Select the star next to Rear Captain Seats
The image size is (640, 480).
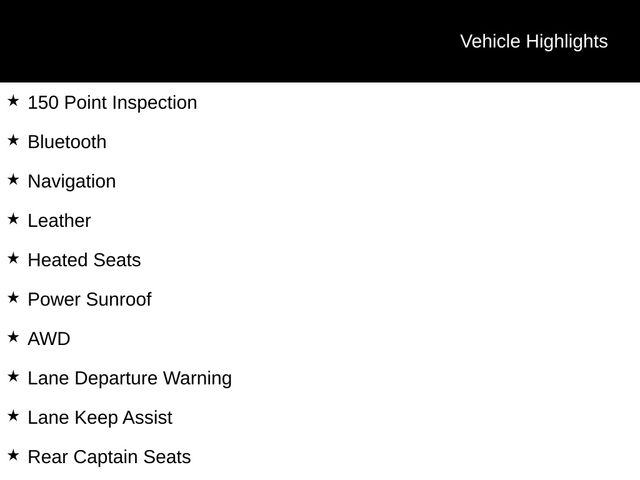13,455
